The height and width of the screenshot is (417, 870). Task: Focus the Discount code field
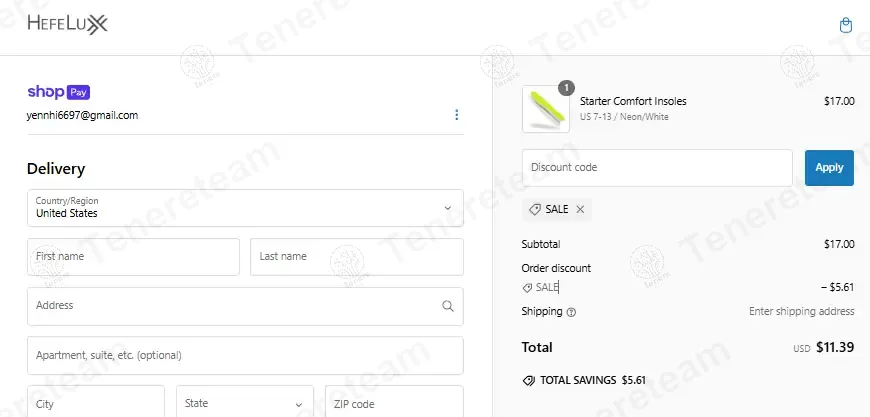tap(657, 167)
